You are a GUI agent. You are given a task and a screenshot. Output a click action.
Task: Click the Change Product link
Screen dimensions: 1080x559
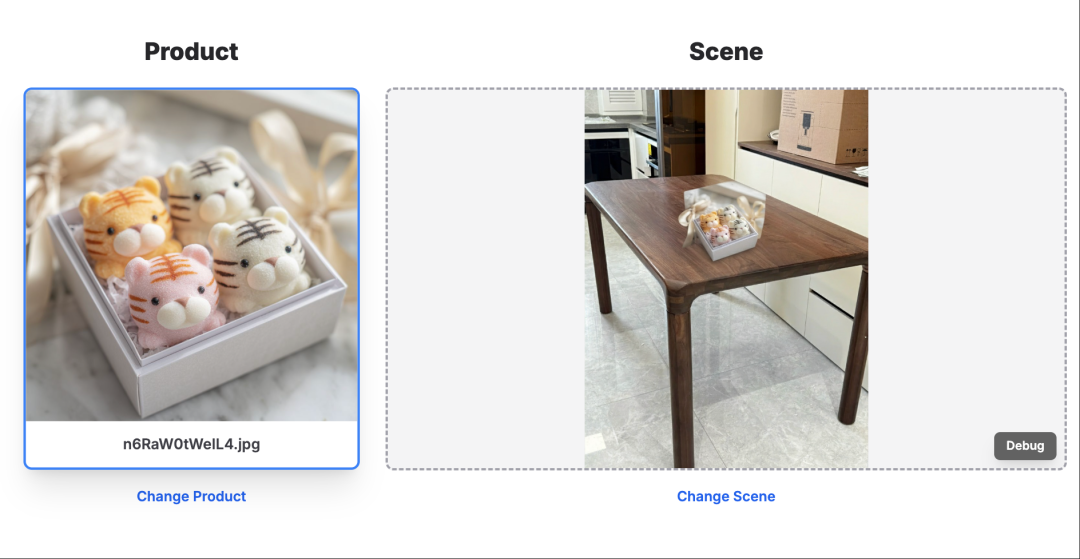click(191, 496)
